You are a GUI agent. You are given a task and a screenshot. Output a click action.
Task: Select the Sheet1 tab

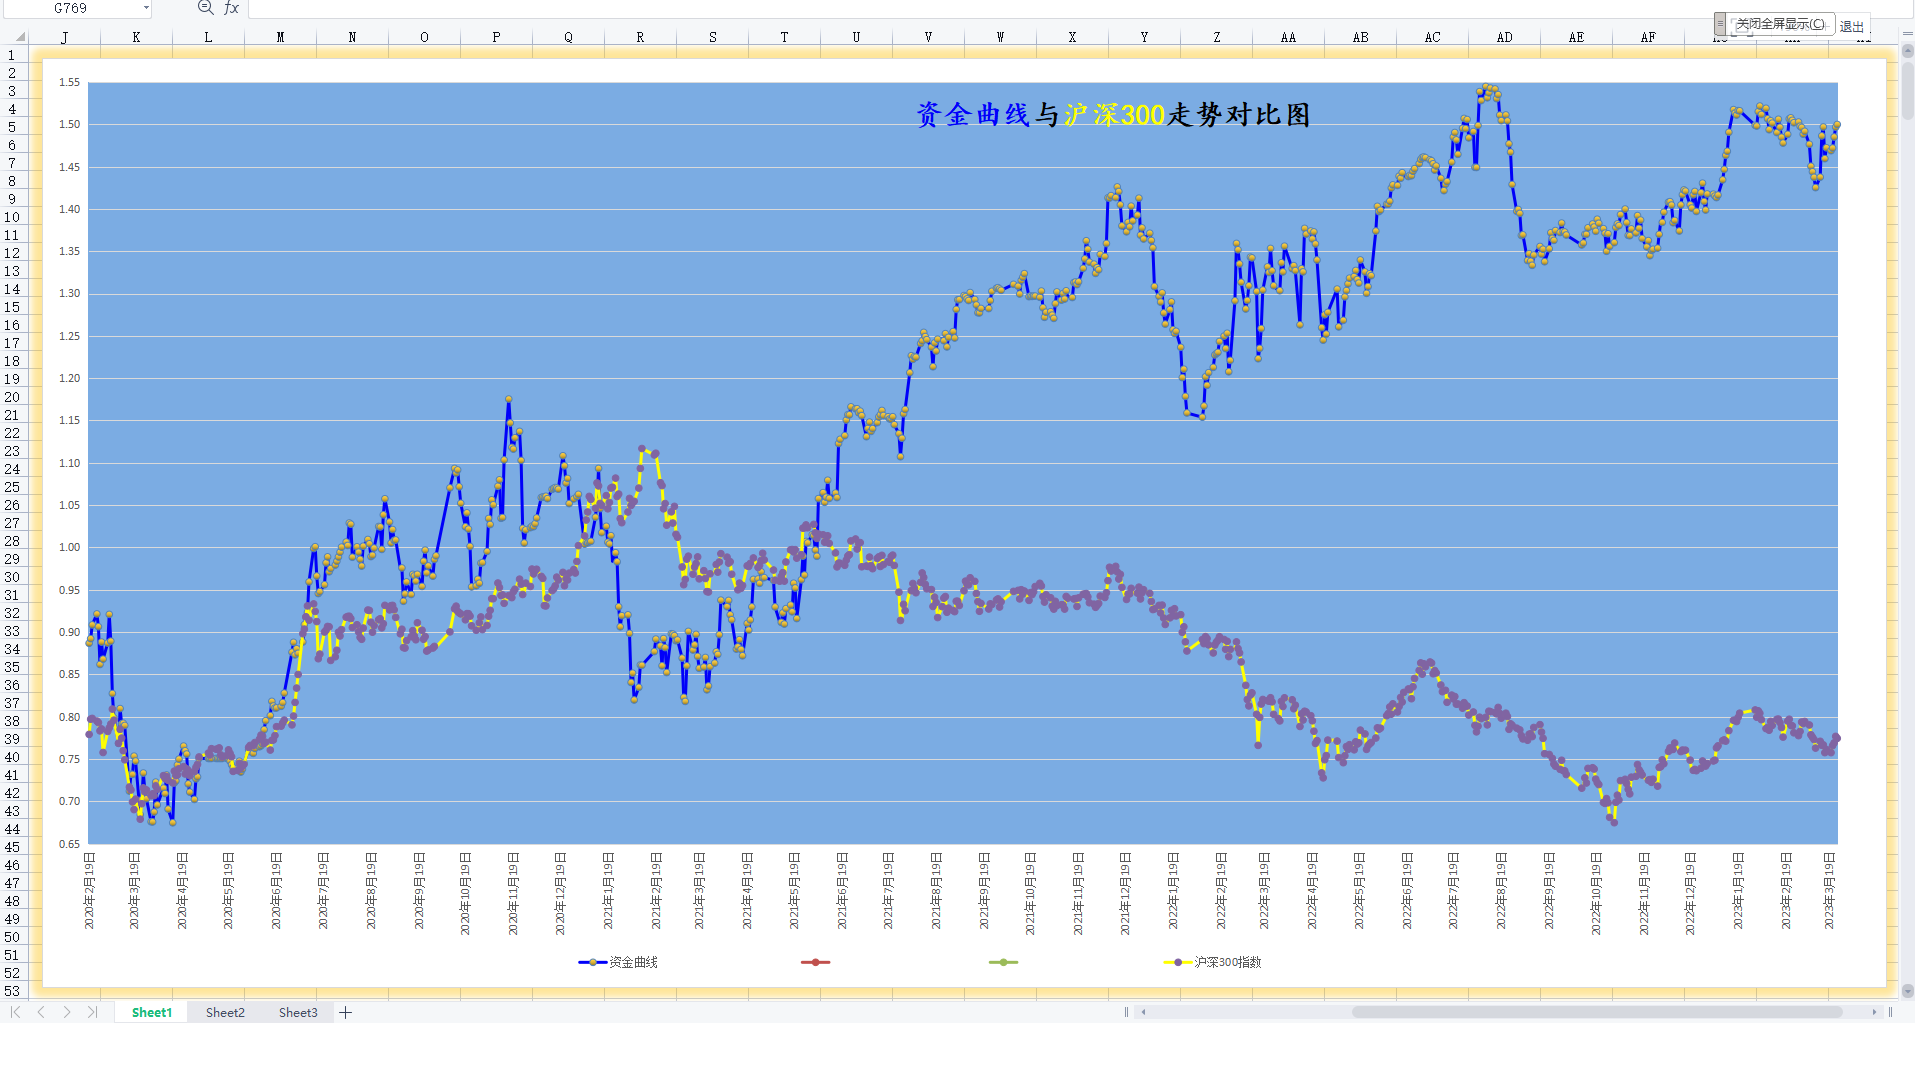152,1012
